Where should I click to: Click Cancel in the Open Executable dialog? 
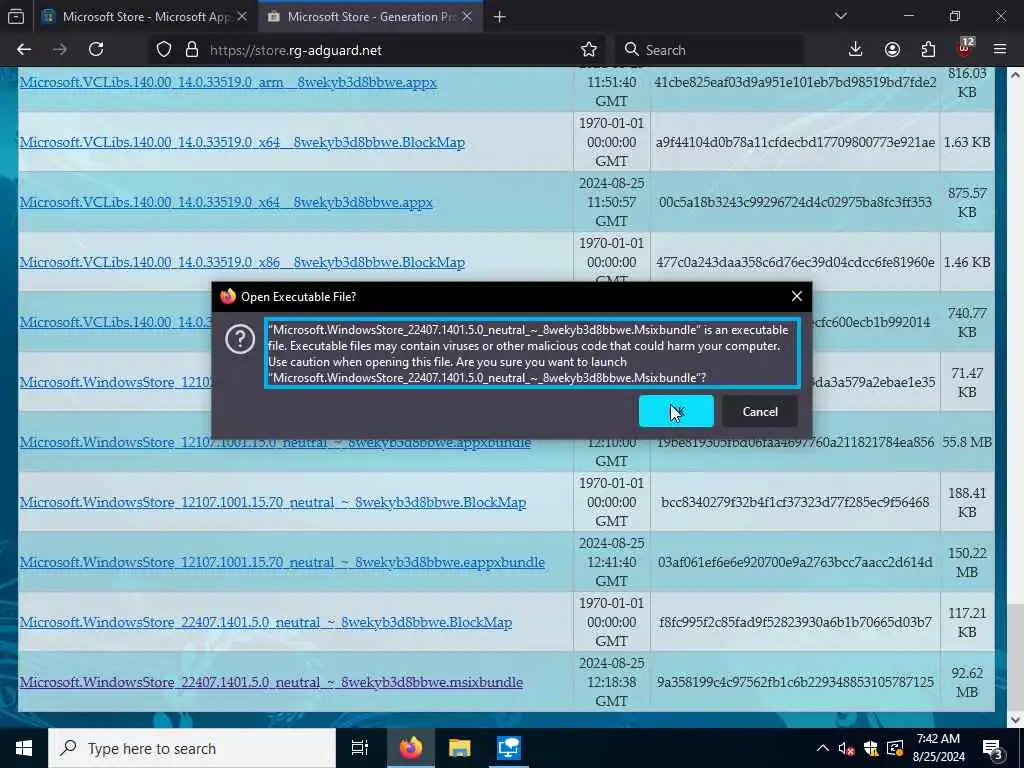pos(760,411)
